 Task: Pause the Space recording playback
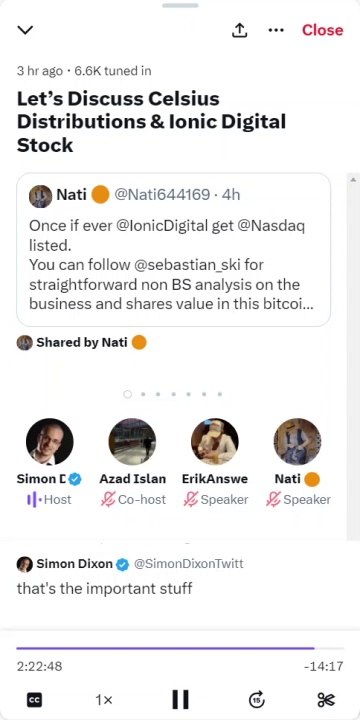[180, 699]
